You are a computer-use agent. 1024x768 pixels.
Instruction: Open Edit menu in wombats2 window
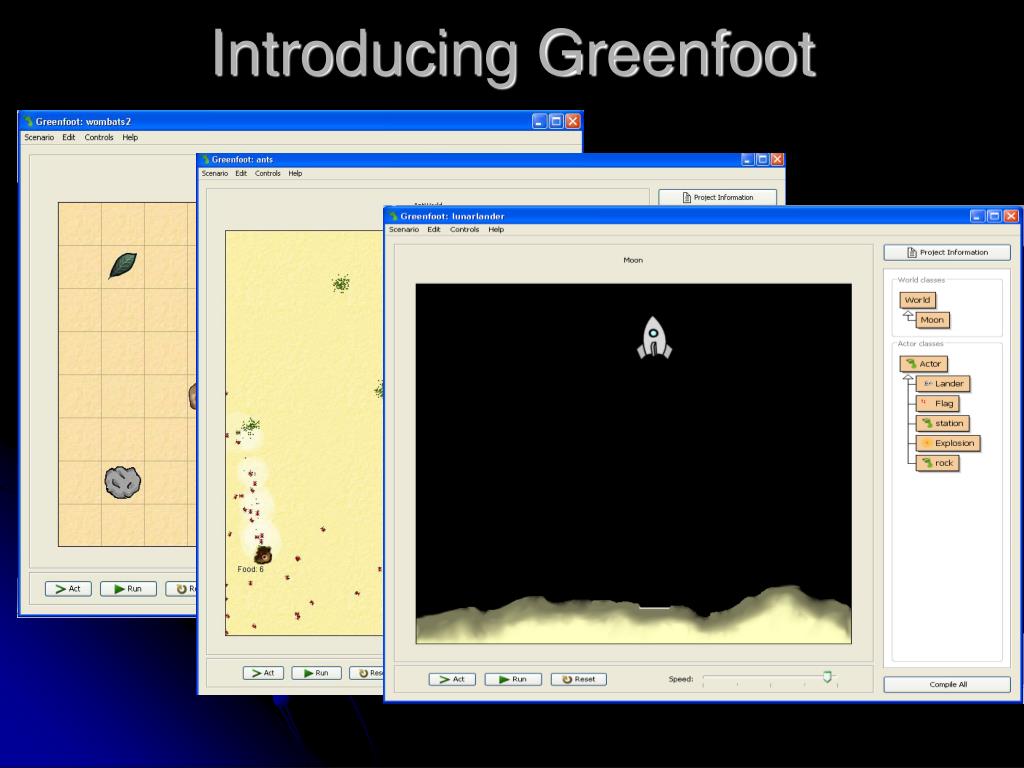coord(69,137)
